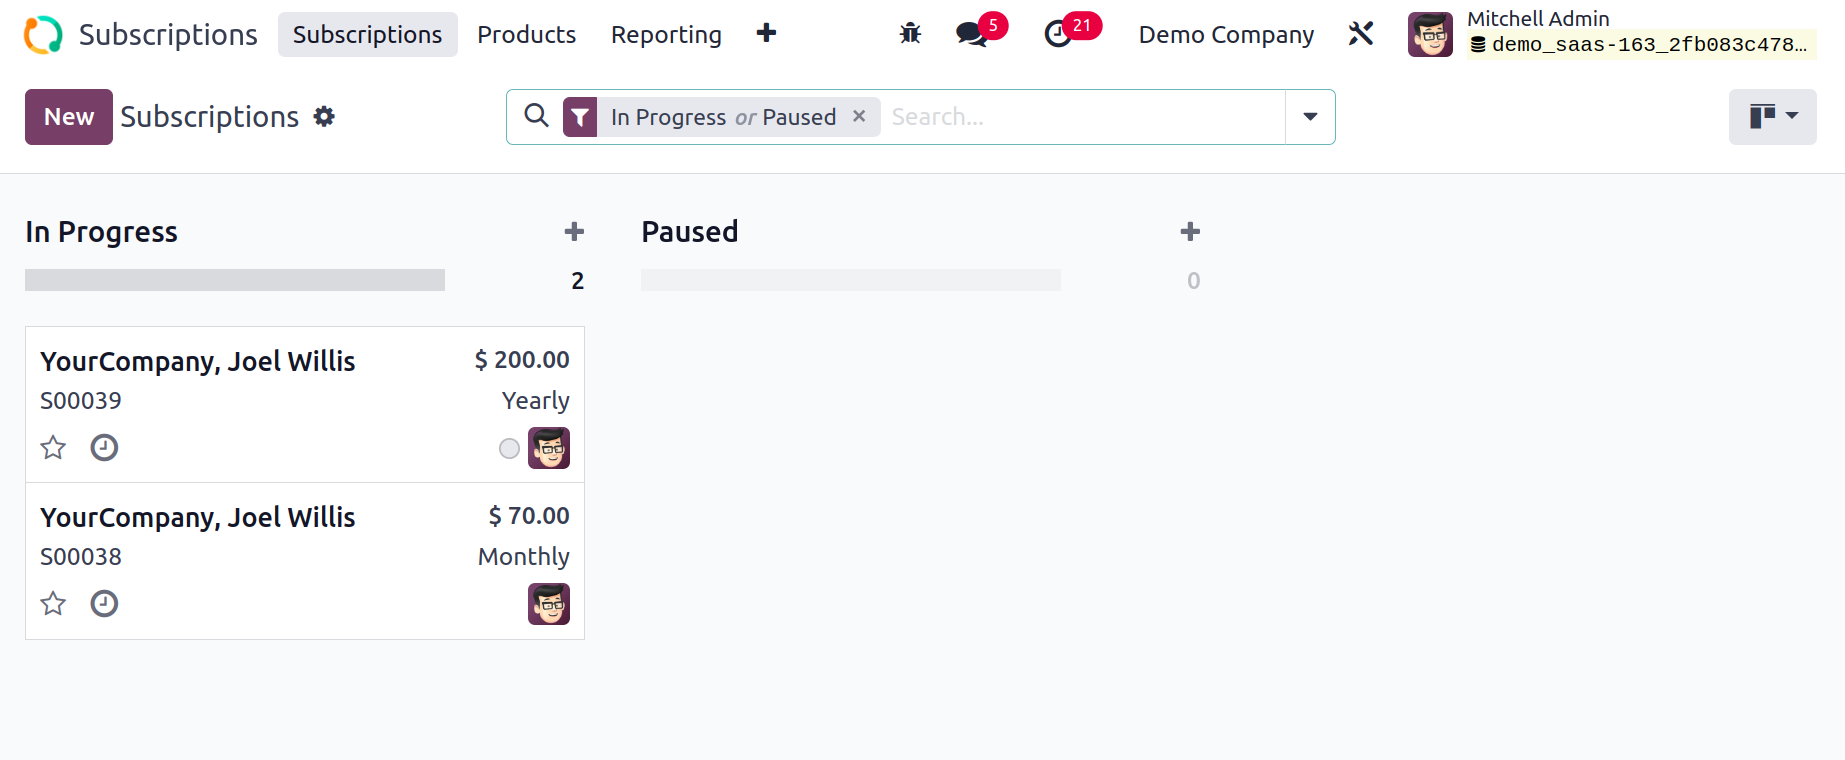The width and height of the screenshot is (1845, 760).
Task: Open the Mitchell Admin user menu
Action: (1611, 34)
